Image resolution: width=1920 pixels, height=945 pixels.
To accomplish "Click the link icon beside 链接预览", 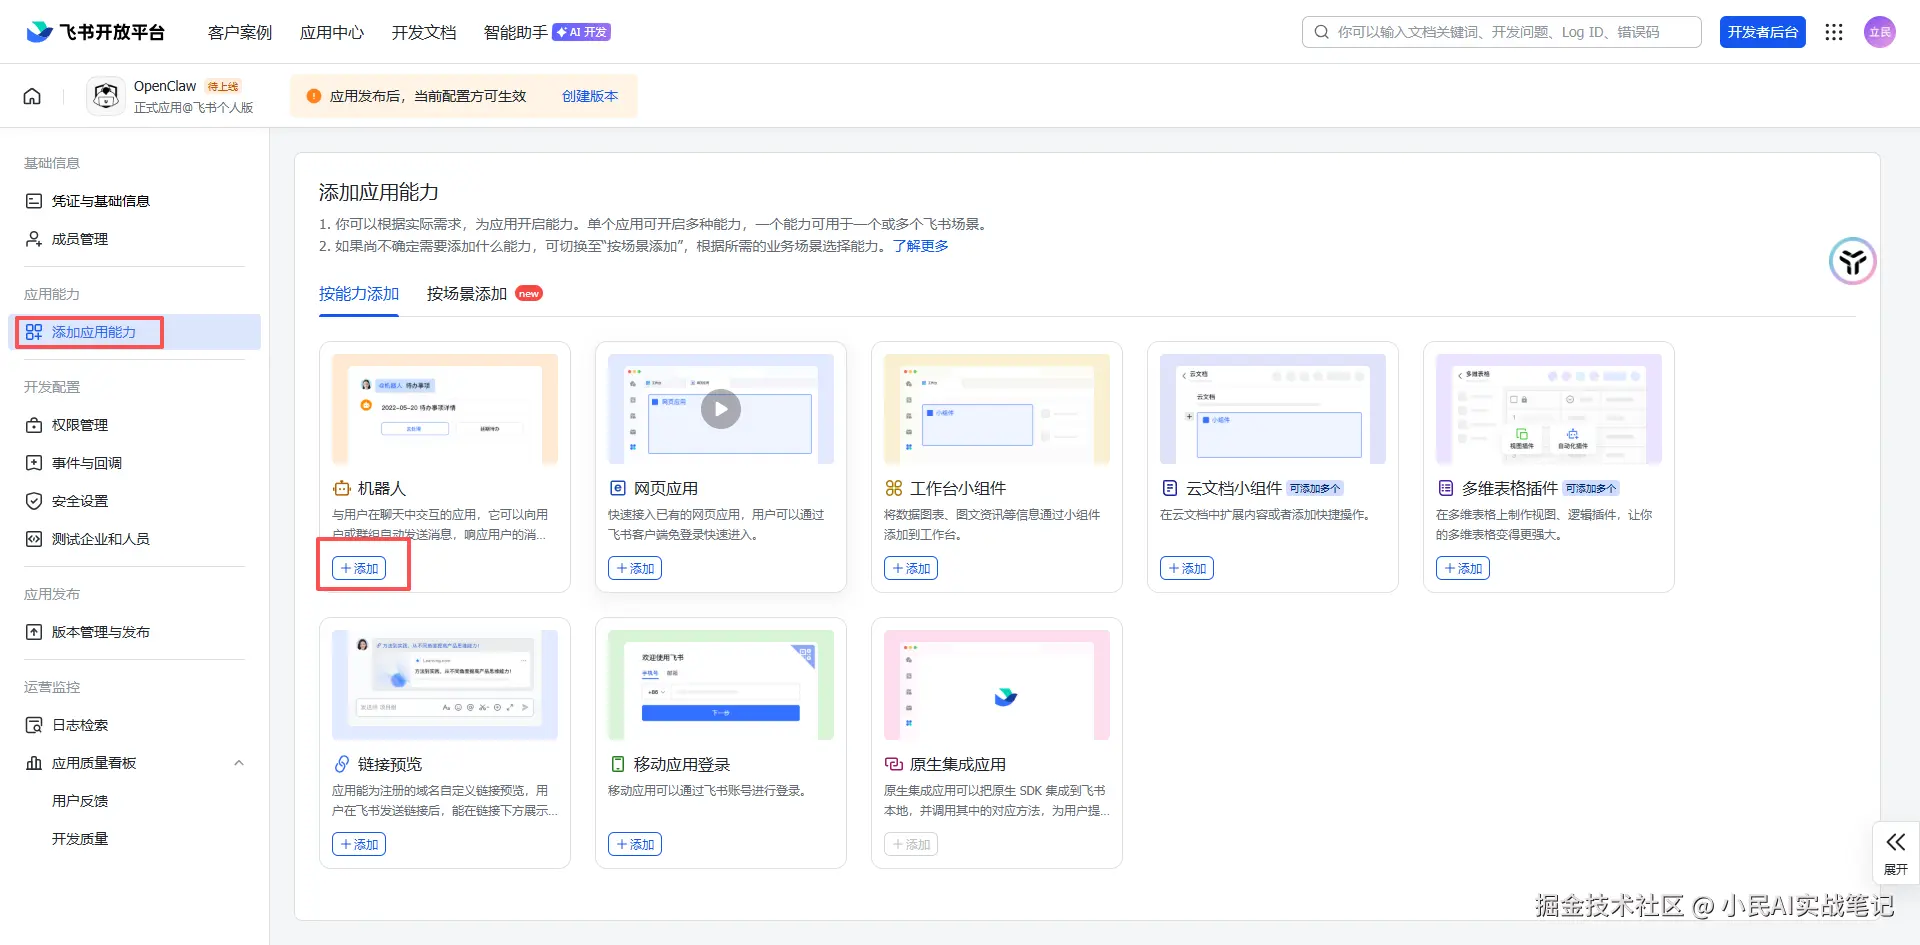I will [342, 764].
